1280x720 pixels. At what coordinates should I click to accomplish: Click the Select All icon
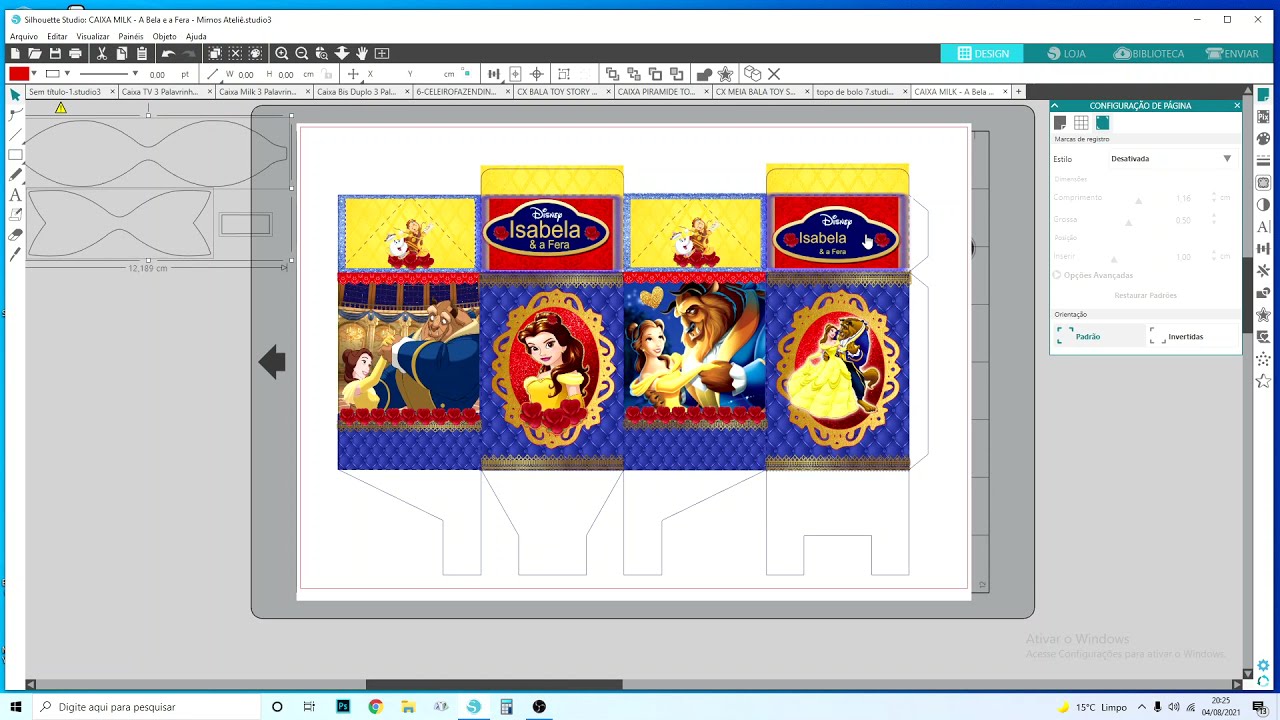point(215,53)
